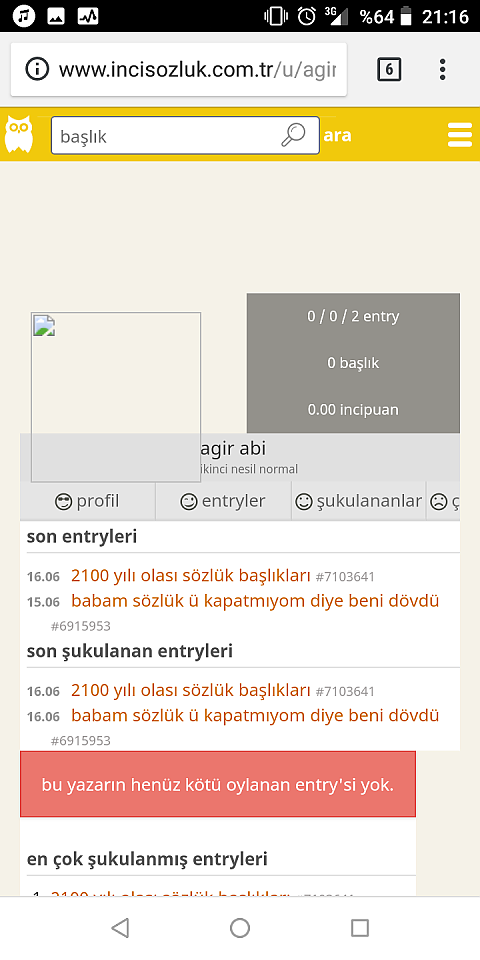
Task: Open Chrome's three-dot overflow menu
Action: (x=443, y=70)
